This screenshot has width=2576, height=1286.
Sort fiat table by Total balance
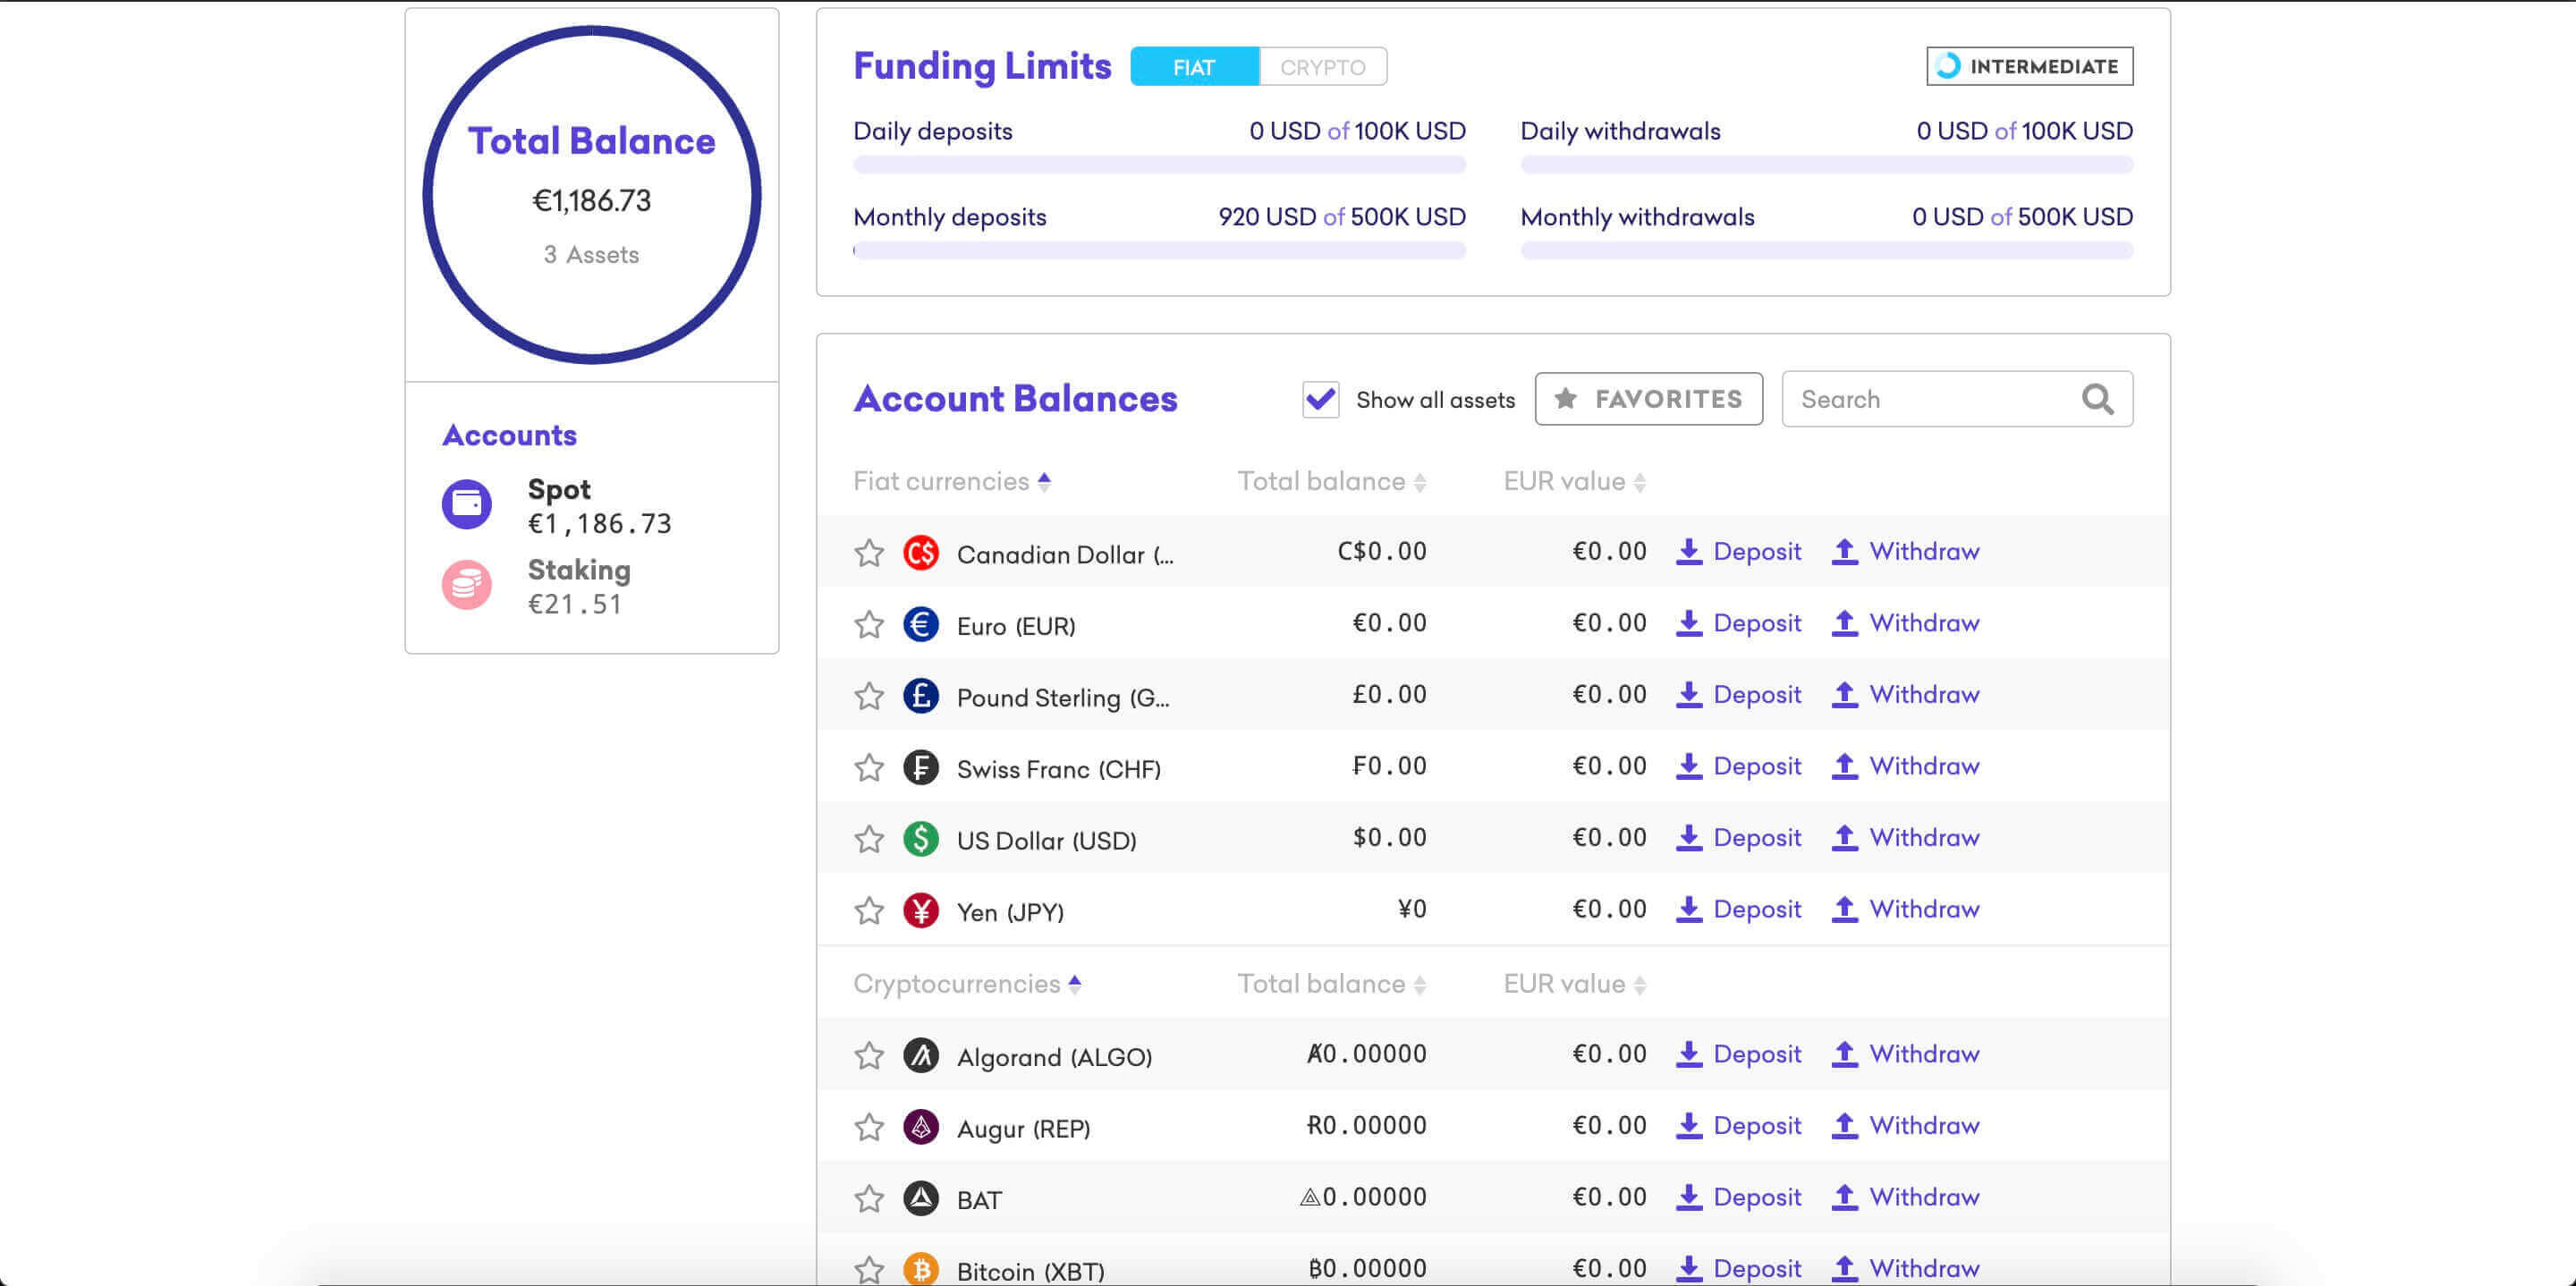(x=1331, y=481)
